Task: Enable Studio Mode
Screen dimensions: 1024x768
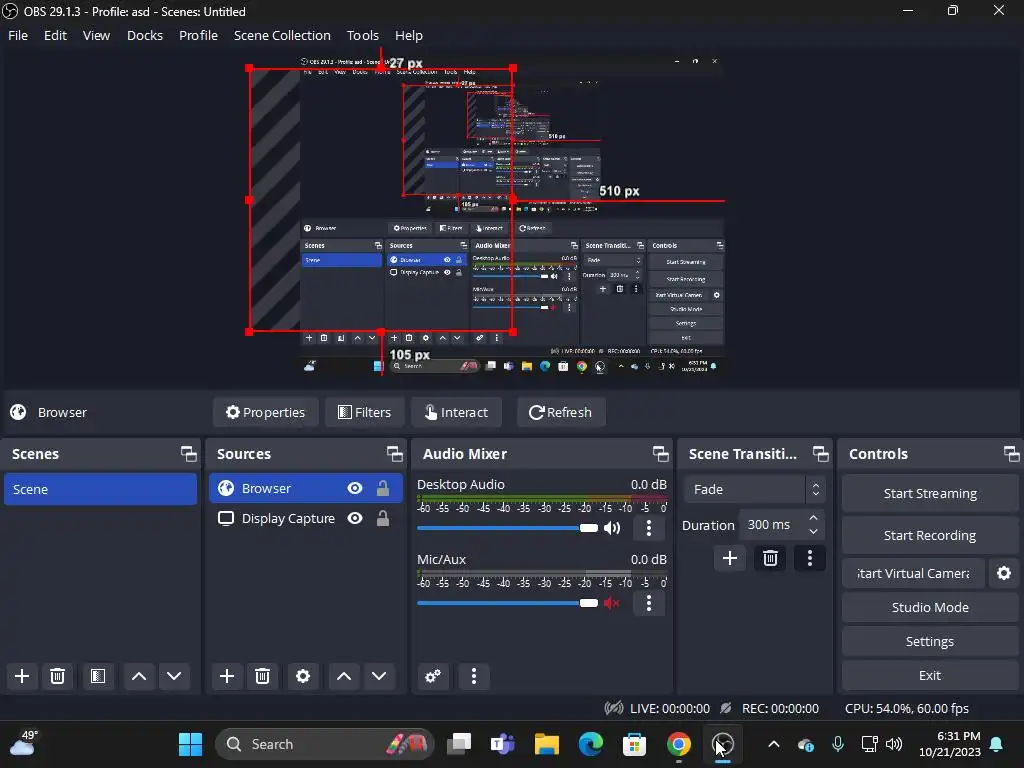Action: (x=930, y=607)
